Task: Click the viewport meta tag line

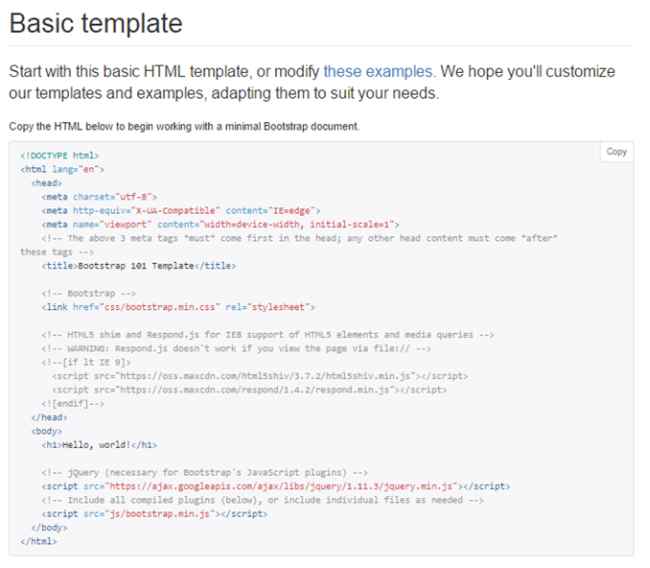Action: point(220,225)
